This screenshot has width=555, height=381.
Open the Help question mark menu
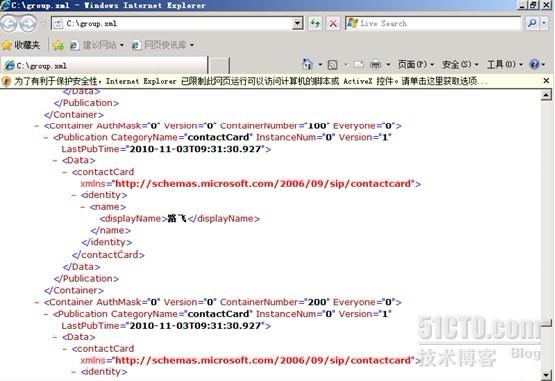[537, 64]
